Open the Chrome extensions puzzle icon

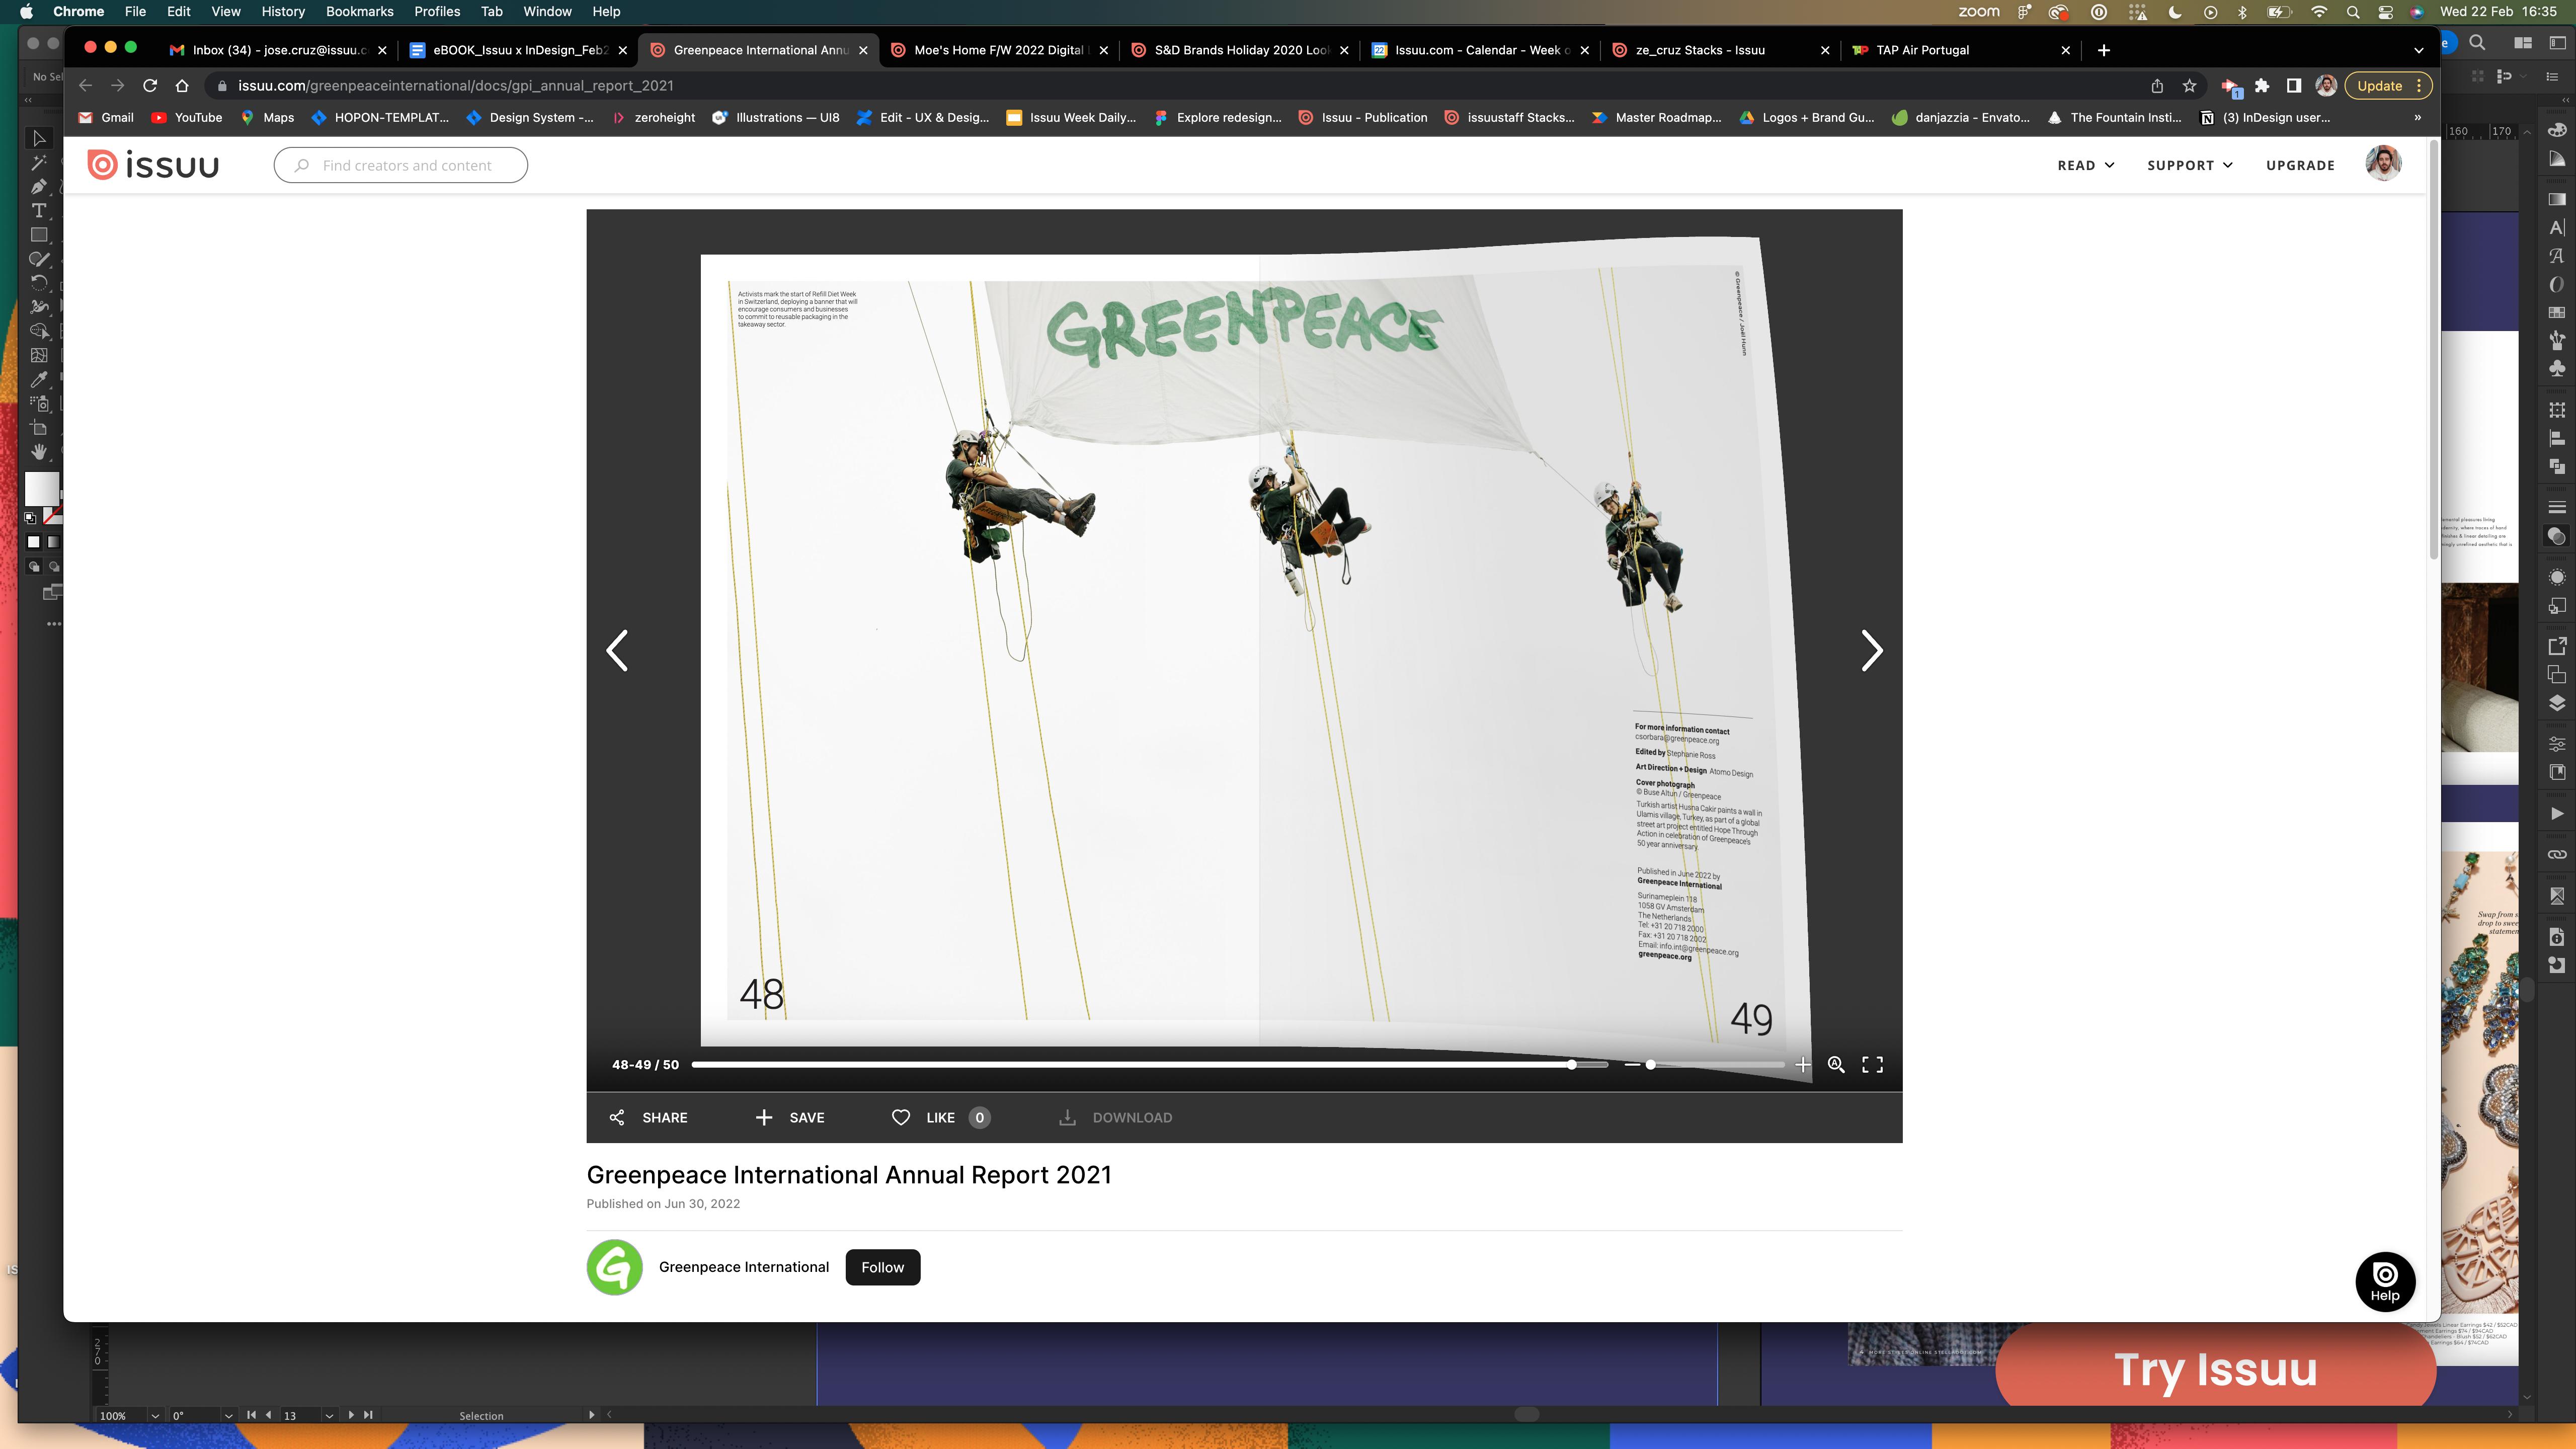point(2262,86)
